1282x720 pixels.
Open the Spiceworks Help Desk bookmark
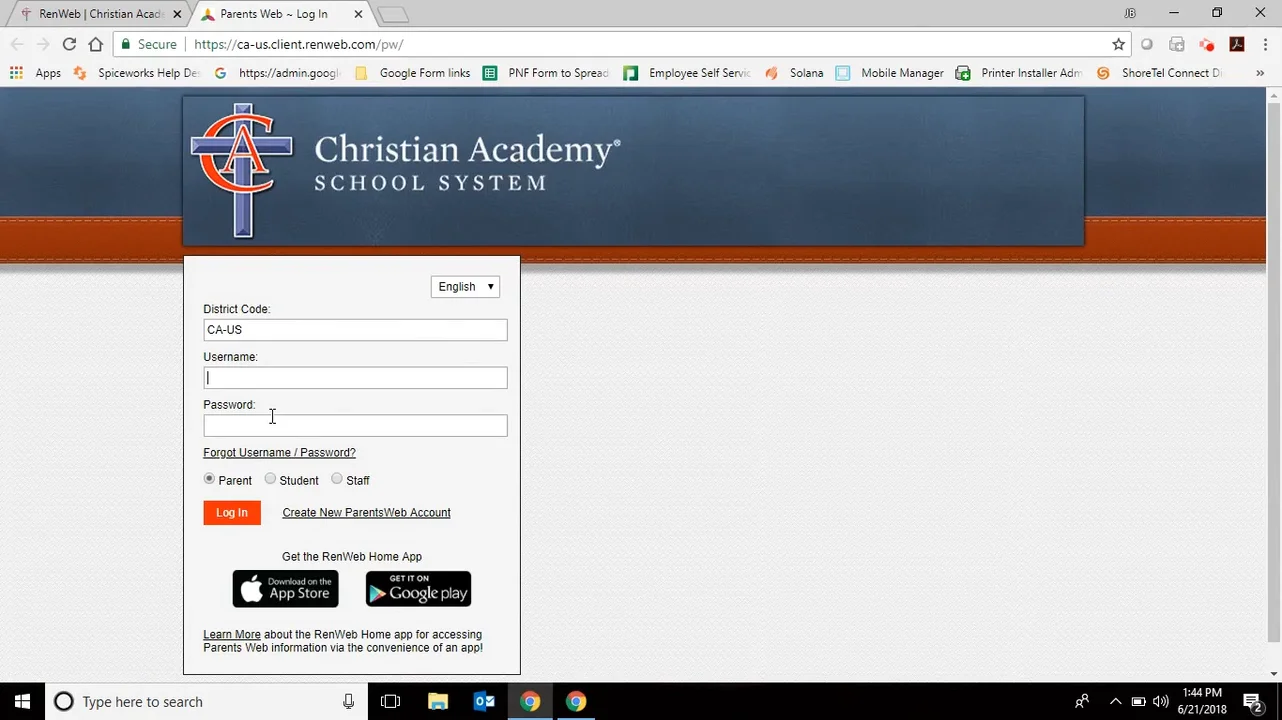click(x=137, y=73)
